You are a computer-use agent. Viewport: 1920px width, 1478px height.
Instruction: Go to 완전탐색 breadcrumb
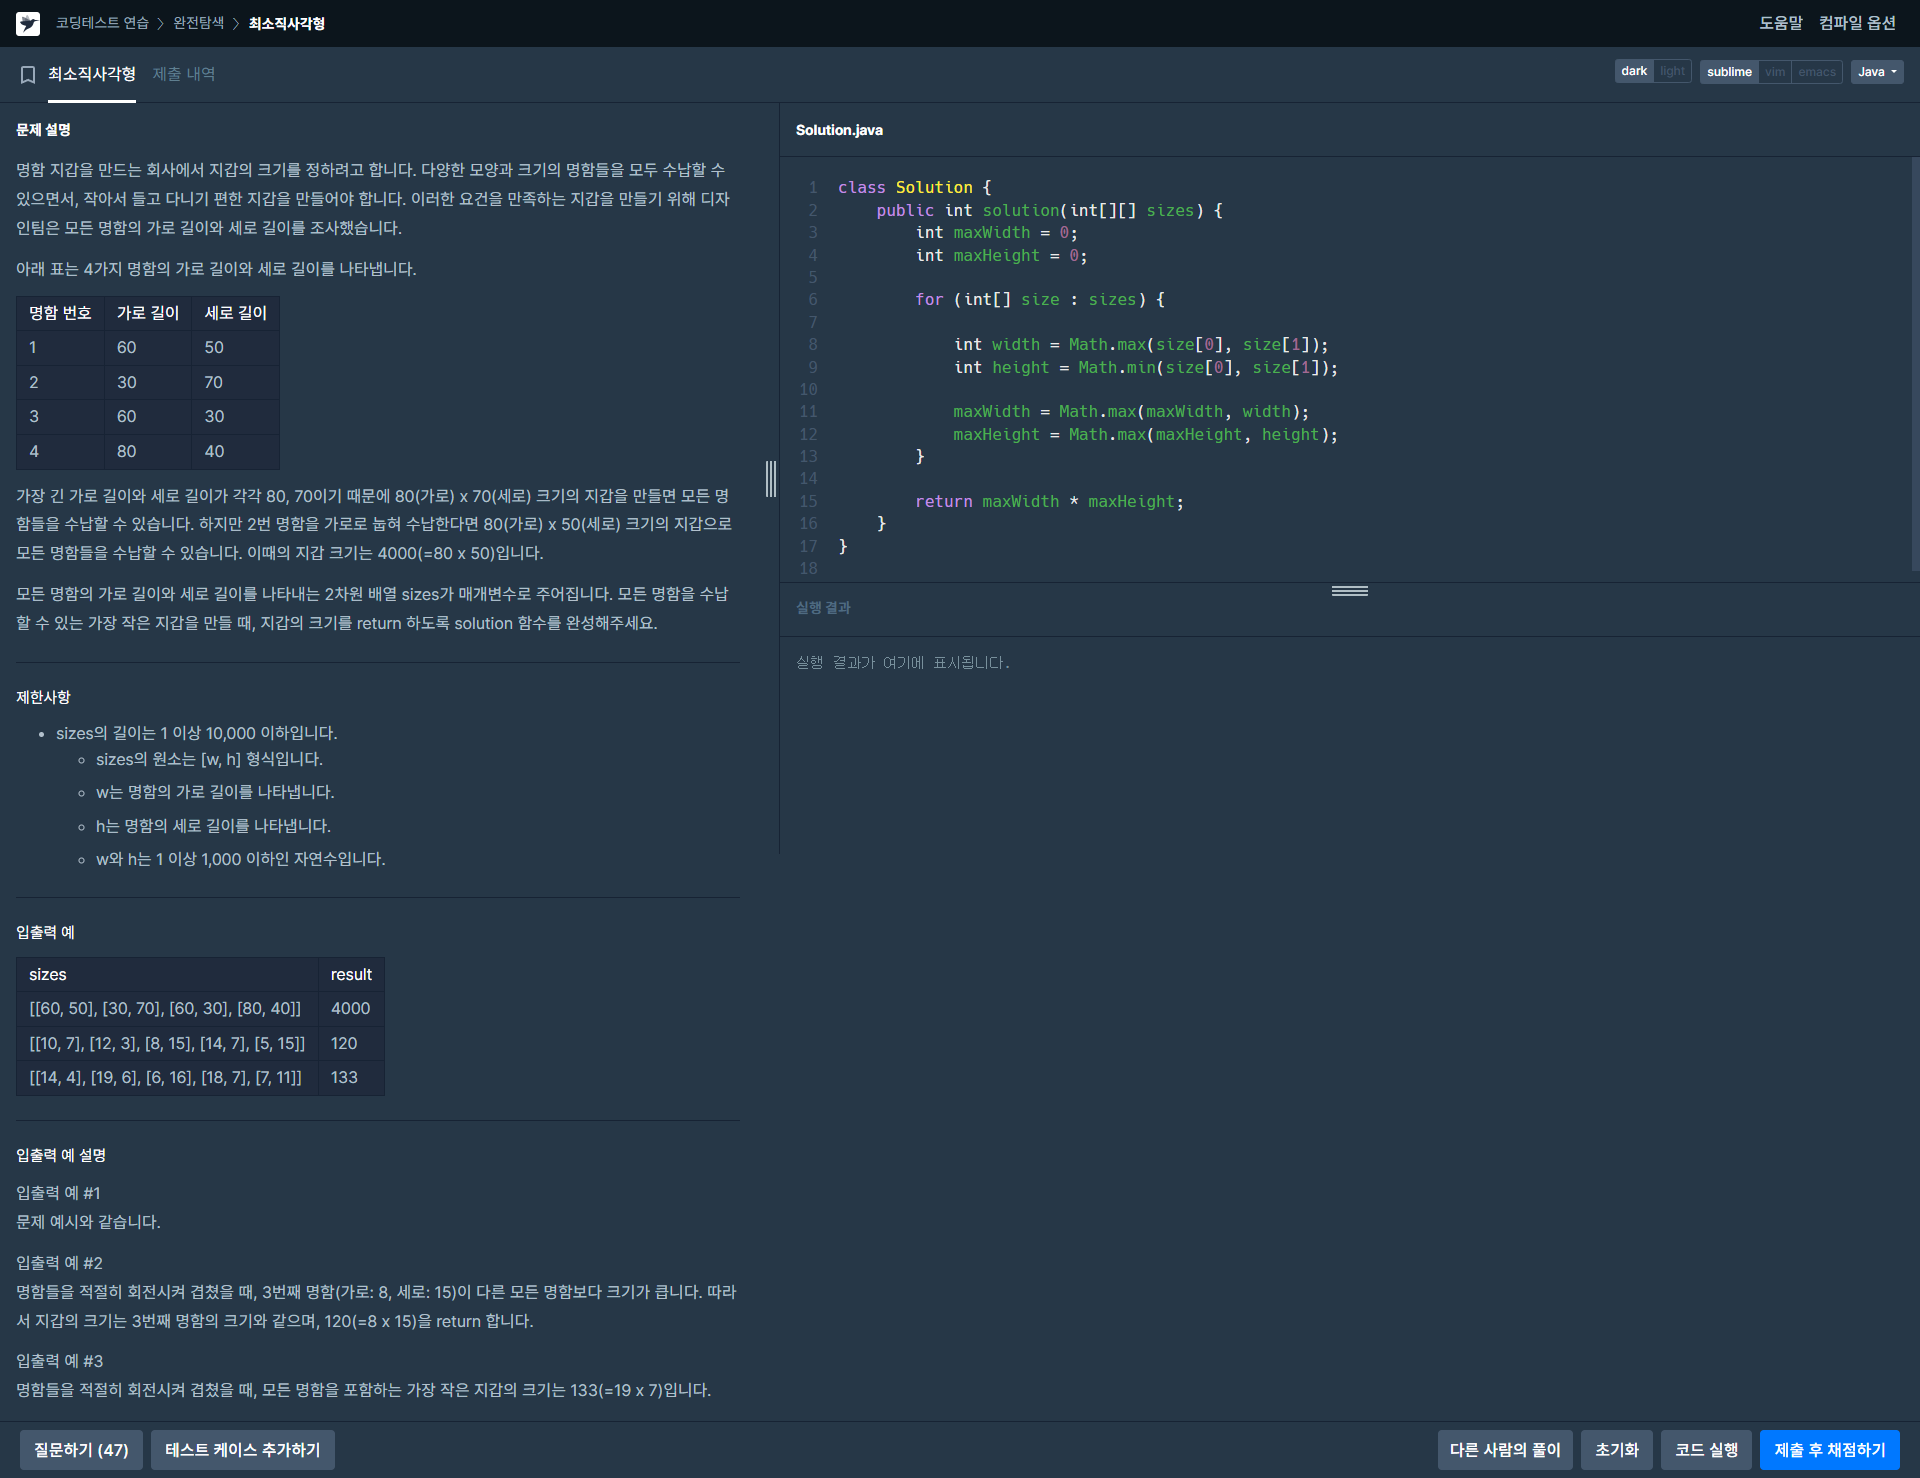(x=198, y=23)
